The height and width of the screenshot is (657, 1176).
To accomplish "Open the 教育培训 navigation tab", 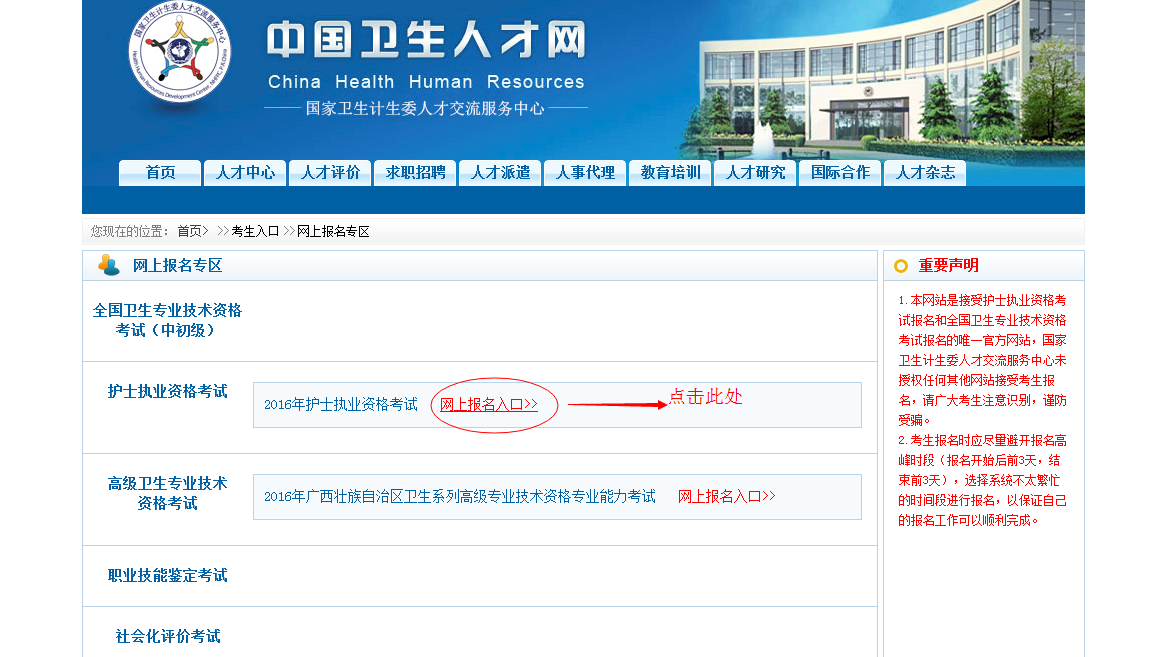I will [x=670, y=173].
